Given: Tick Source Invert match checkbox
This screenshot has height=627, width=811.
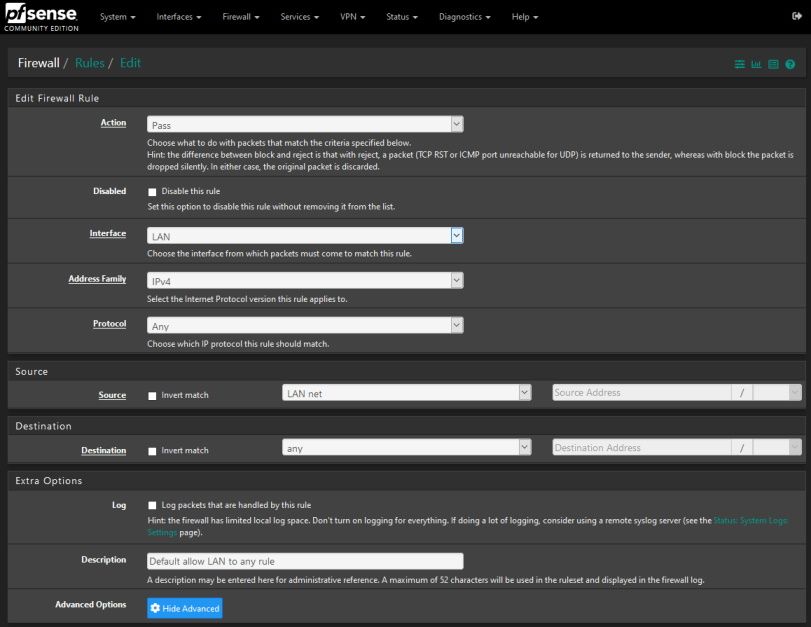Looking at the screenshot, I should pos(152,396).
